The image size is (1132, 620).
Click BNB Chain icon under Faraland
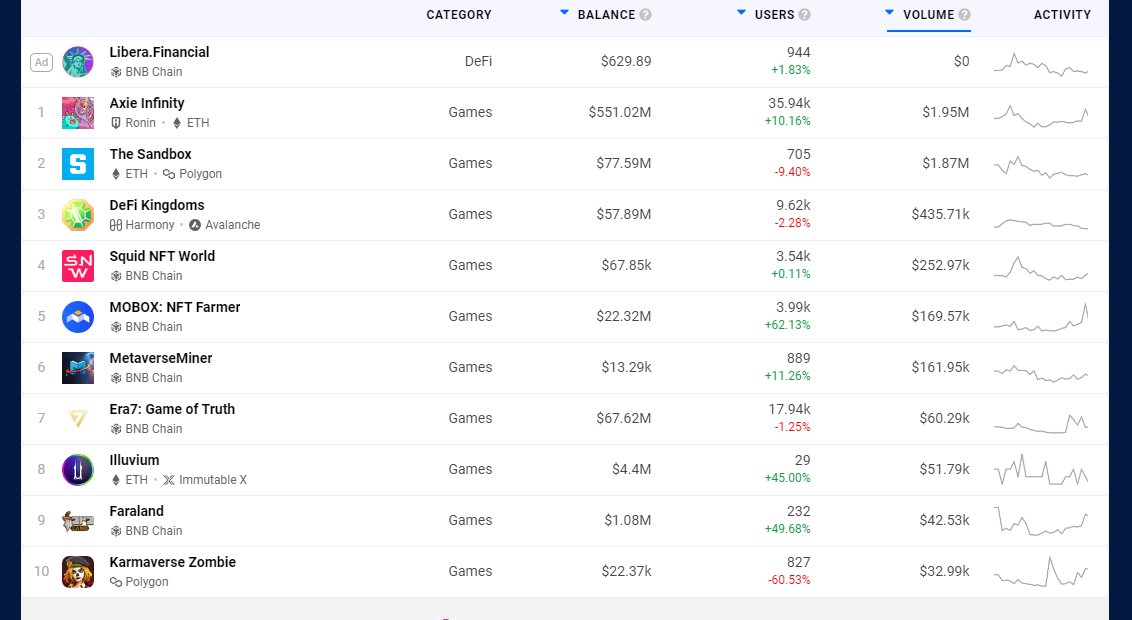116,531
